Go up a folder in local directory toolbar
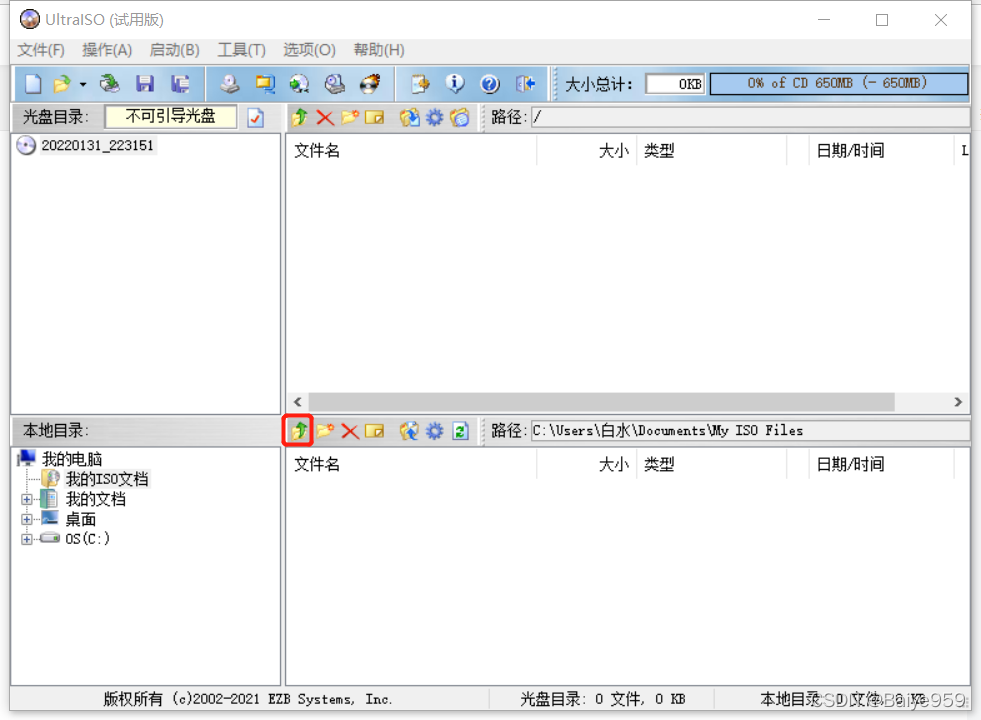Screen dimensions: 981x720 pyautogui.click(x=299, y=430)
